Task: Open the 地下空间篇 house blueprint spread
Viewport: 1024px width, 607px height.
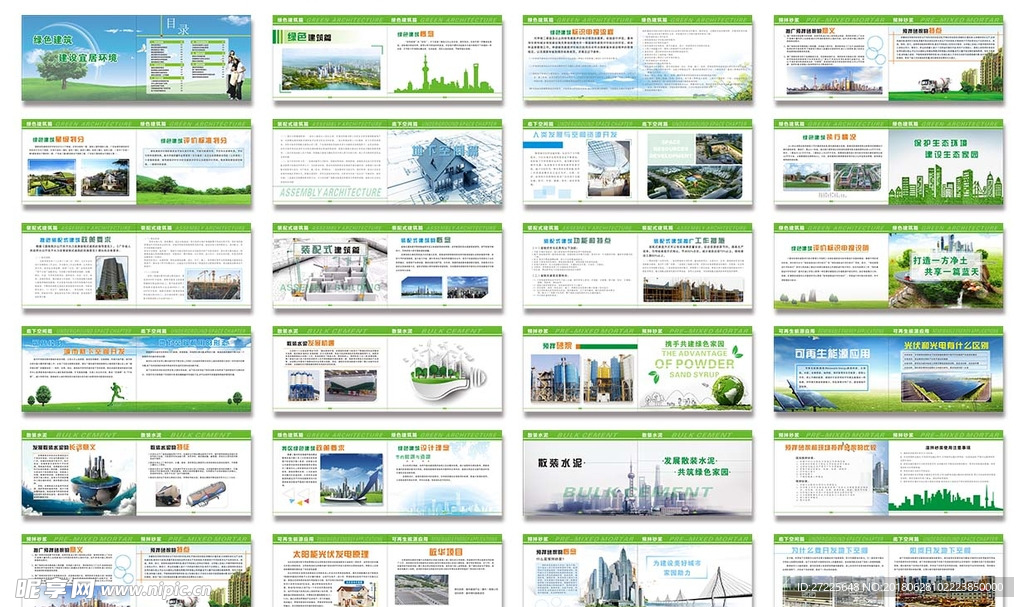Action: click(x=387, y=163)
